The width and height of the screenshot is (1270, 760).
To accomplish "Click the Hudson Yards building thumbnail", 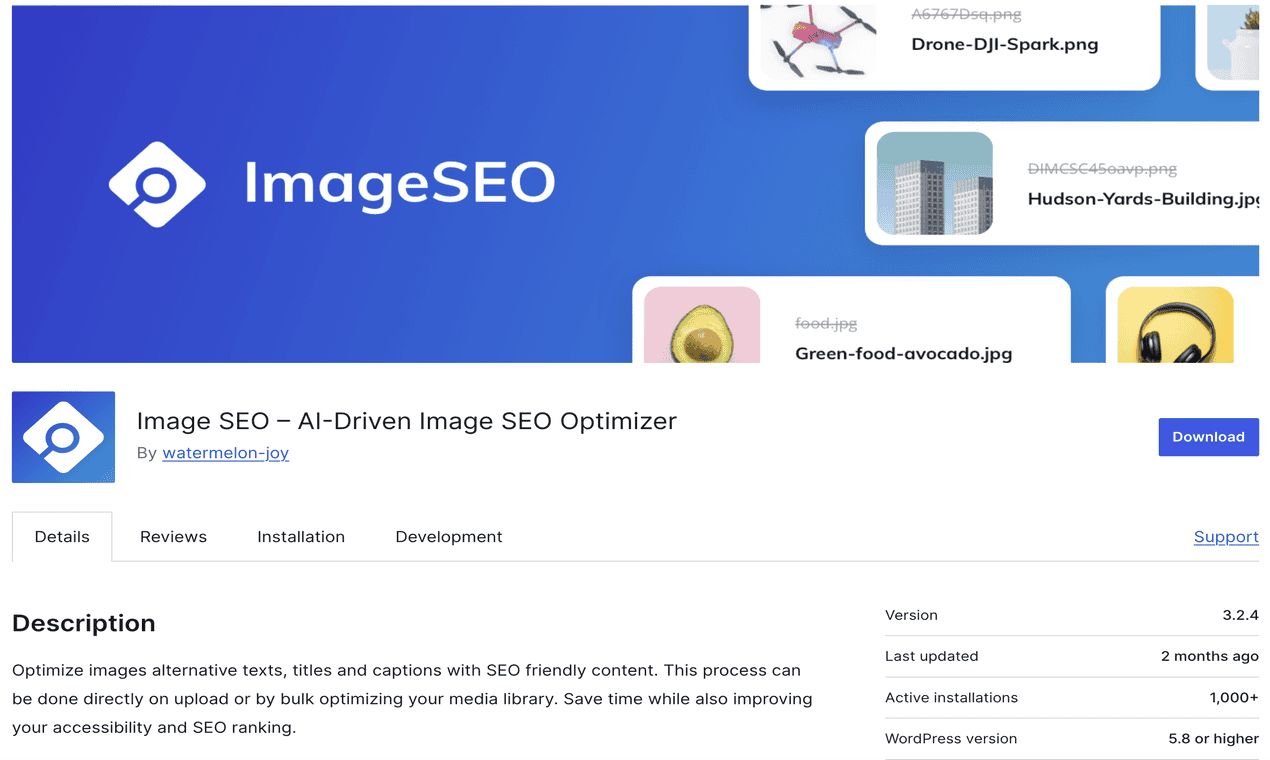I will pos(935,184).
